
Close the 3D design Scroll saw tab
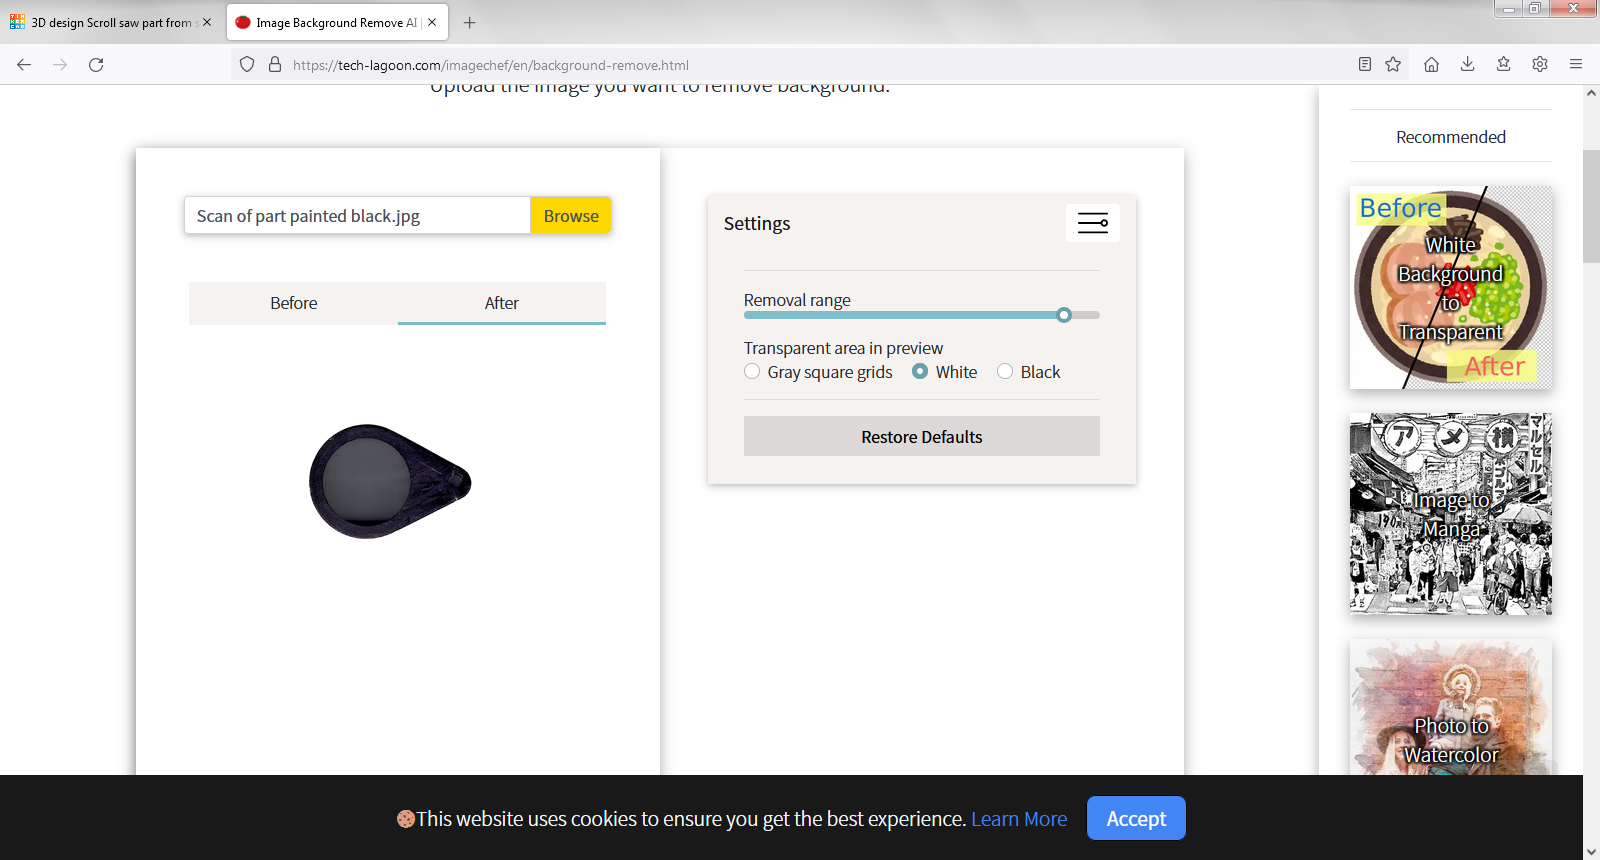point(207,22)
